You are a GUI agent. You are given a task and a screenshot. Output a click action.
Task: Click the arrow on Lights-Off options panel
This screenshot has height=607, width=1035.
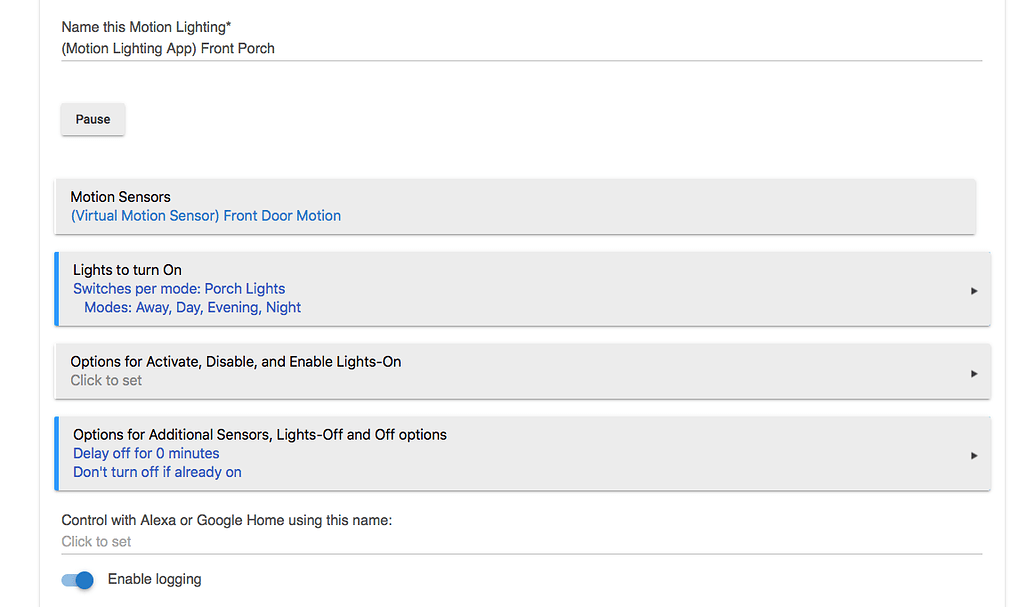point(973,455)
